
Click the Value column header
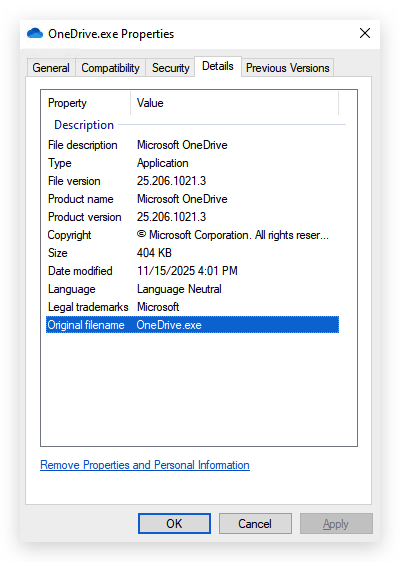[234, 103]
